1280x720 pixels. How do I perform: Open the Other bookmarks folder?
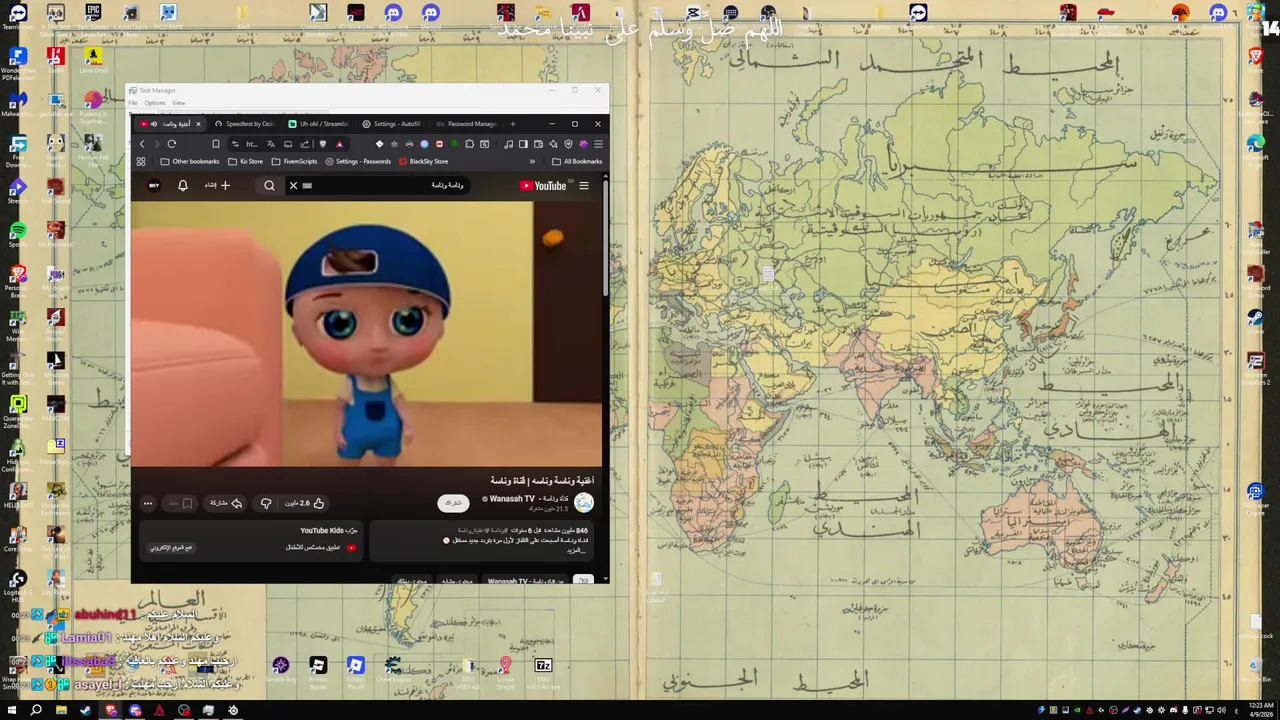[x=190, y=161]
